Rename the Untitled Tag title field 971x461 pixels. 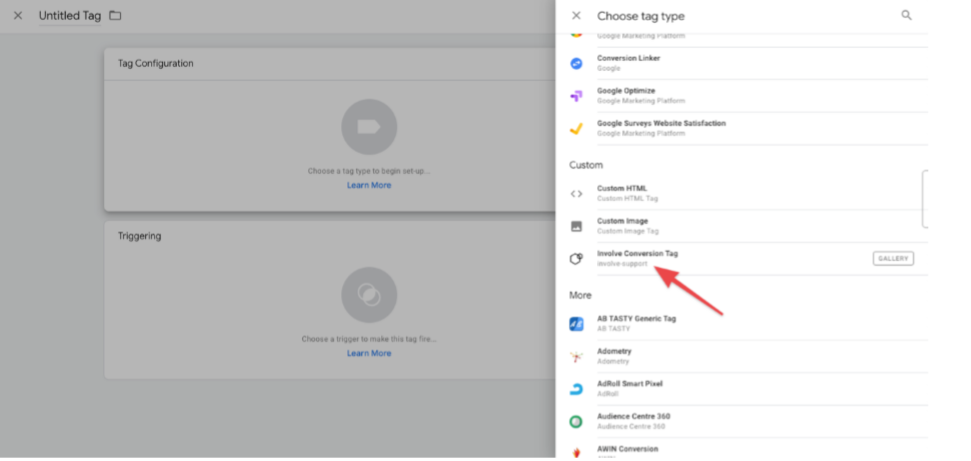click(x=69, y=16)
